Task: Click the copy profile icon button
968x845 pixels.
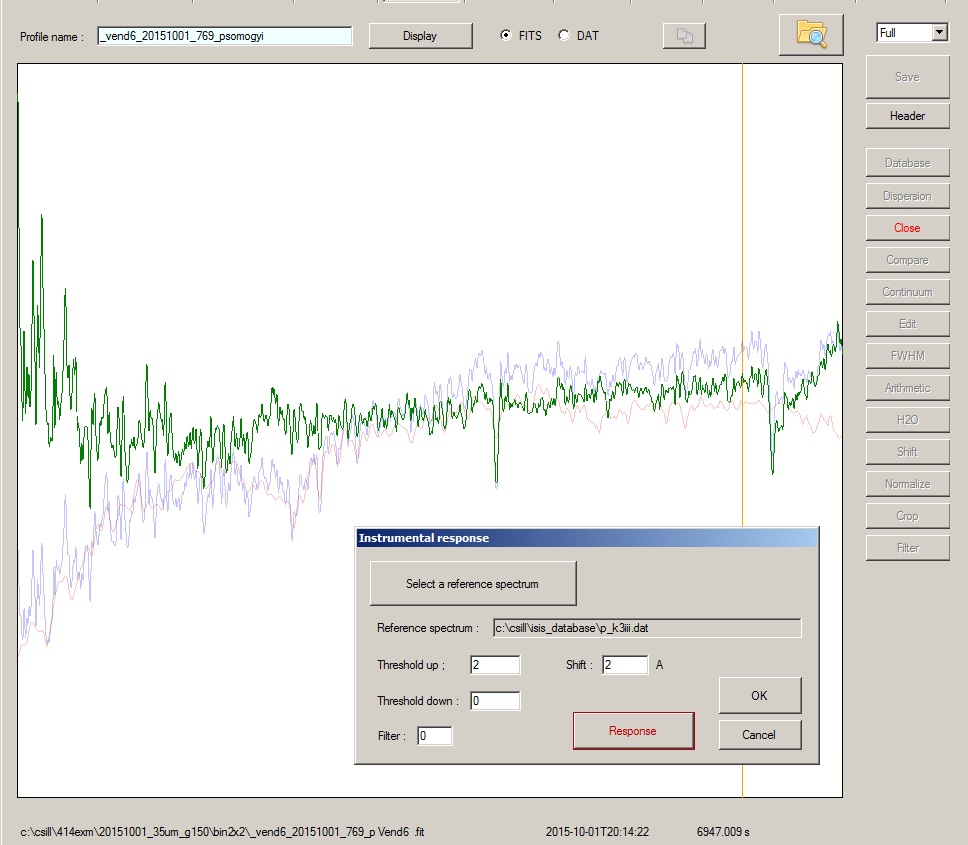Action: [684, 36]
